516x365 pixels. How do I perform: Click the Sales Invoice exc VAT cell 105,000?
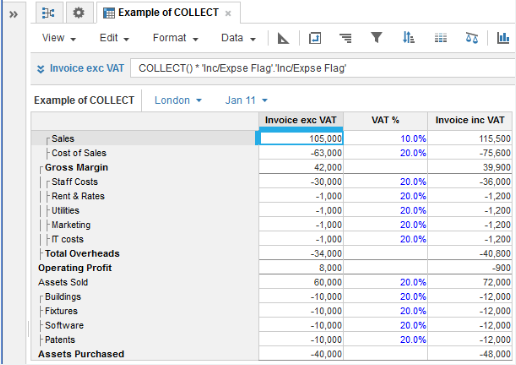pyautogui.click(x=301, y=139)
